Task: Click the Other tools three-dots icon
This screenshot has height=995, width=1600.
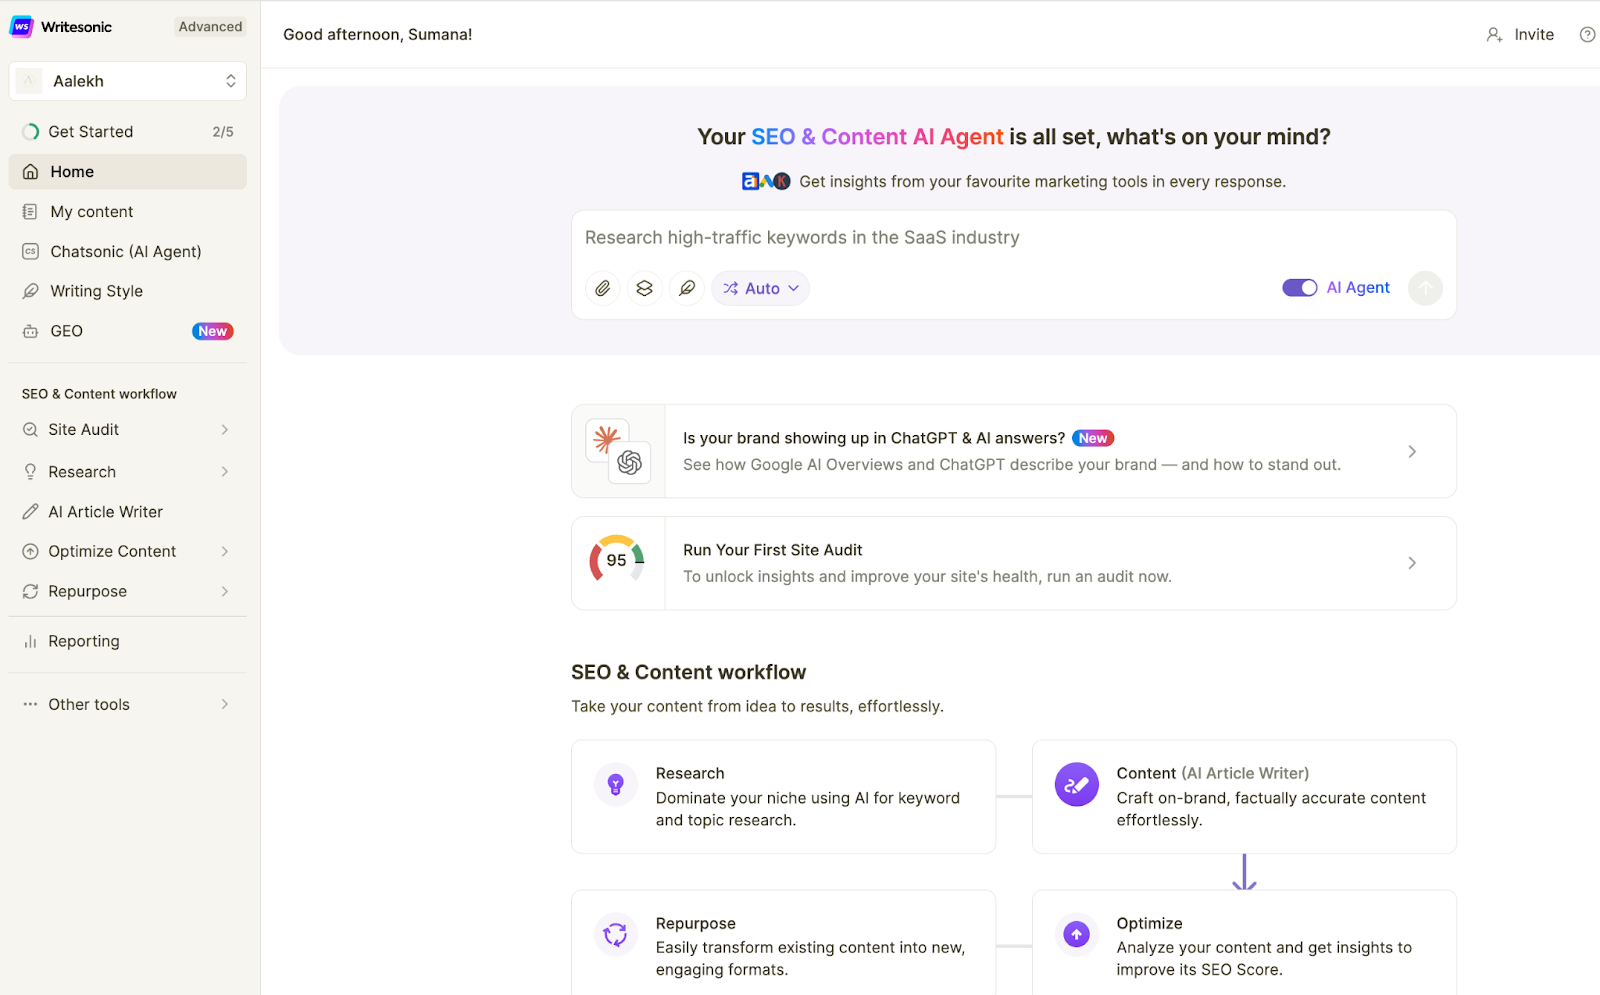Action: 31,705
